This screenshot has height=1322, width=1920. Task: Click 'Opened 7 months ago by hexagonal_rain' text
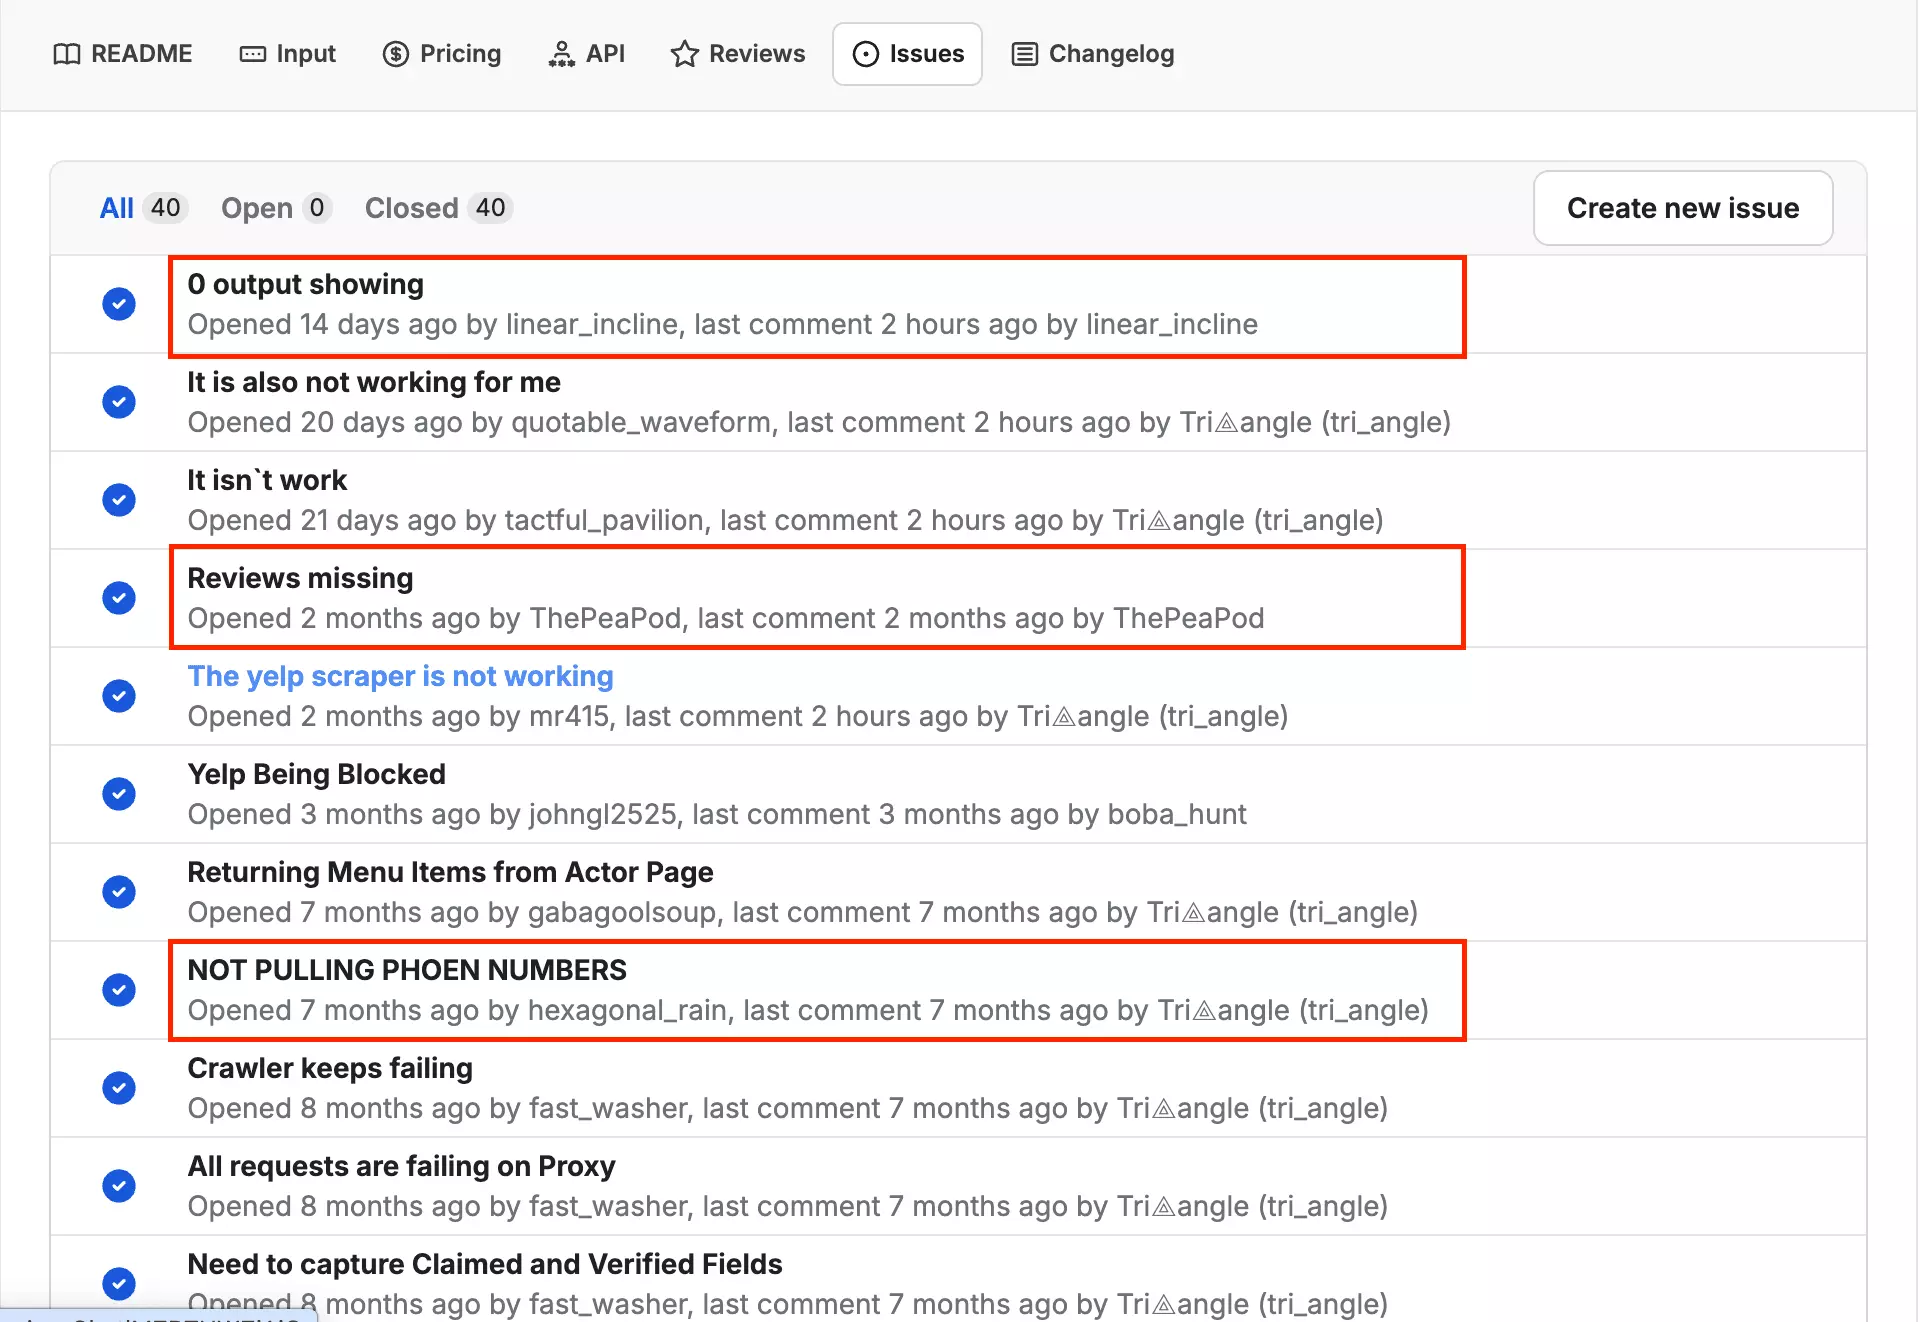[457, 1010]
